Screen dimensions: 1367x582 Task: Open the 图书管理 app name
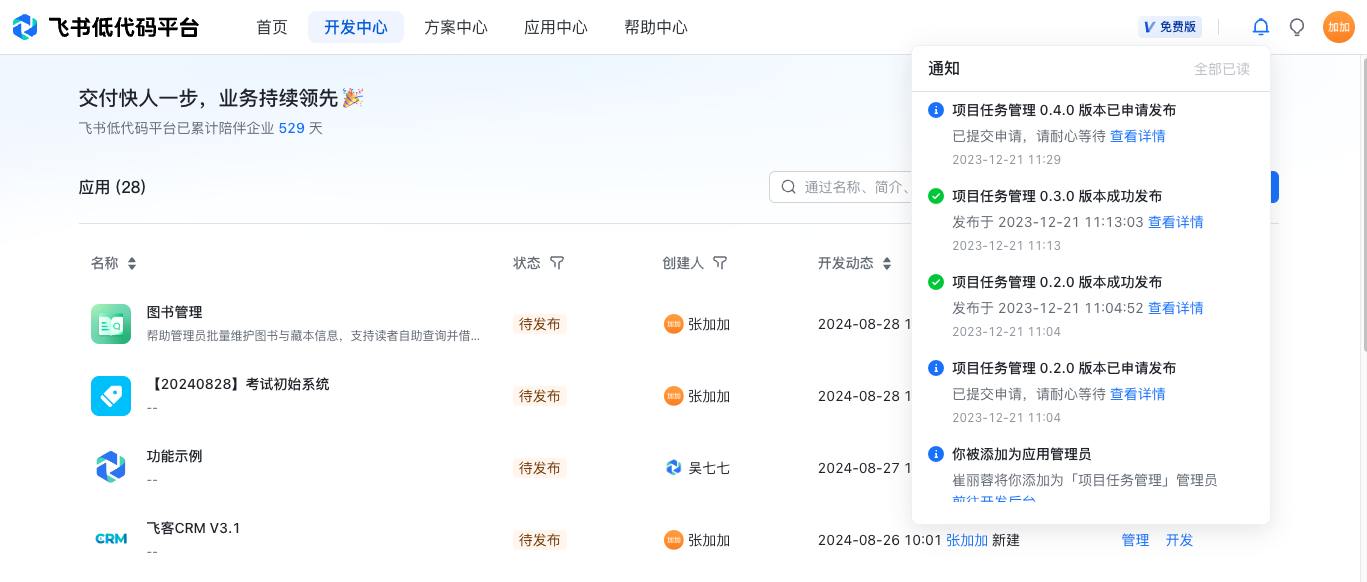click(x=175, y=312)
